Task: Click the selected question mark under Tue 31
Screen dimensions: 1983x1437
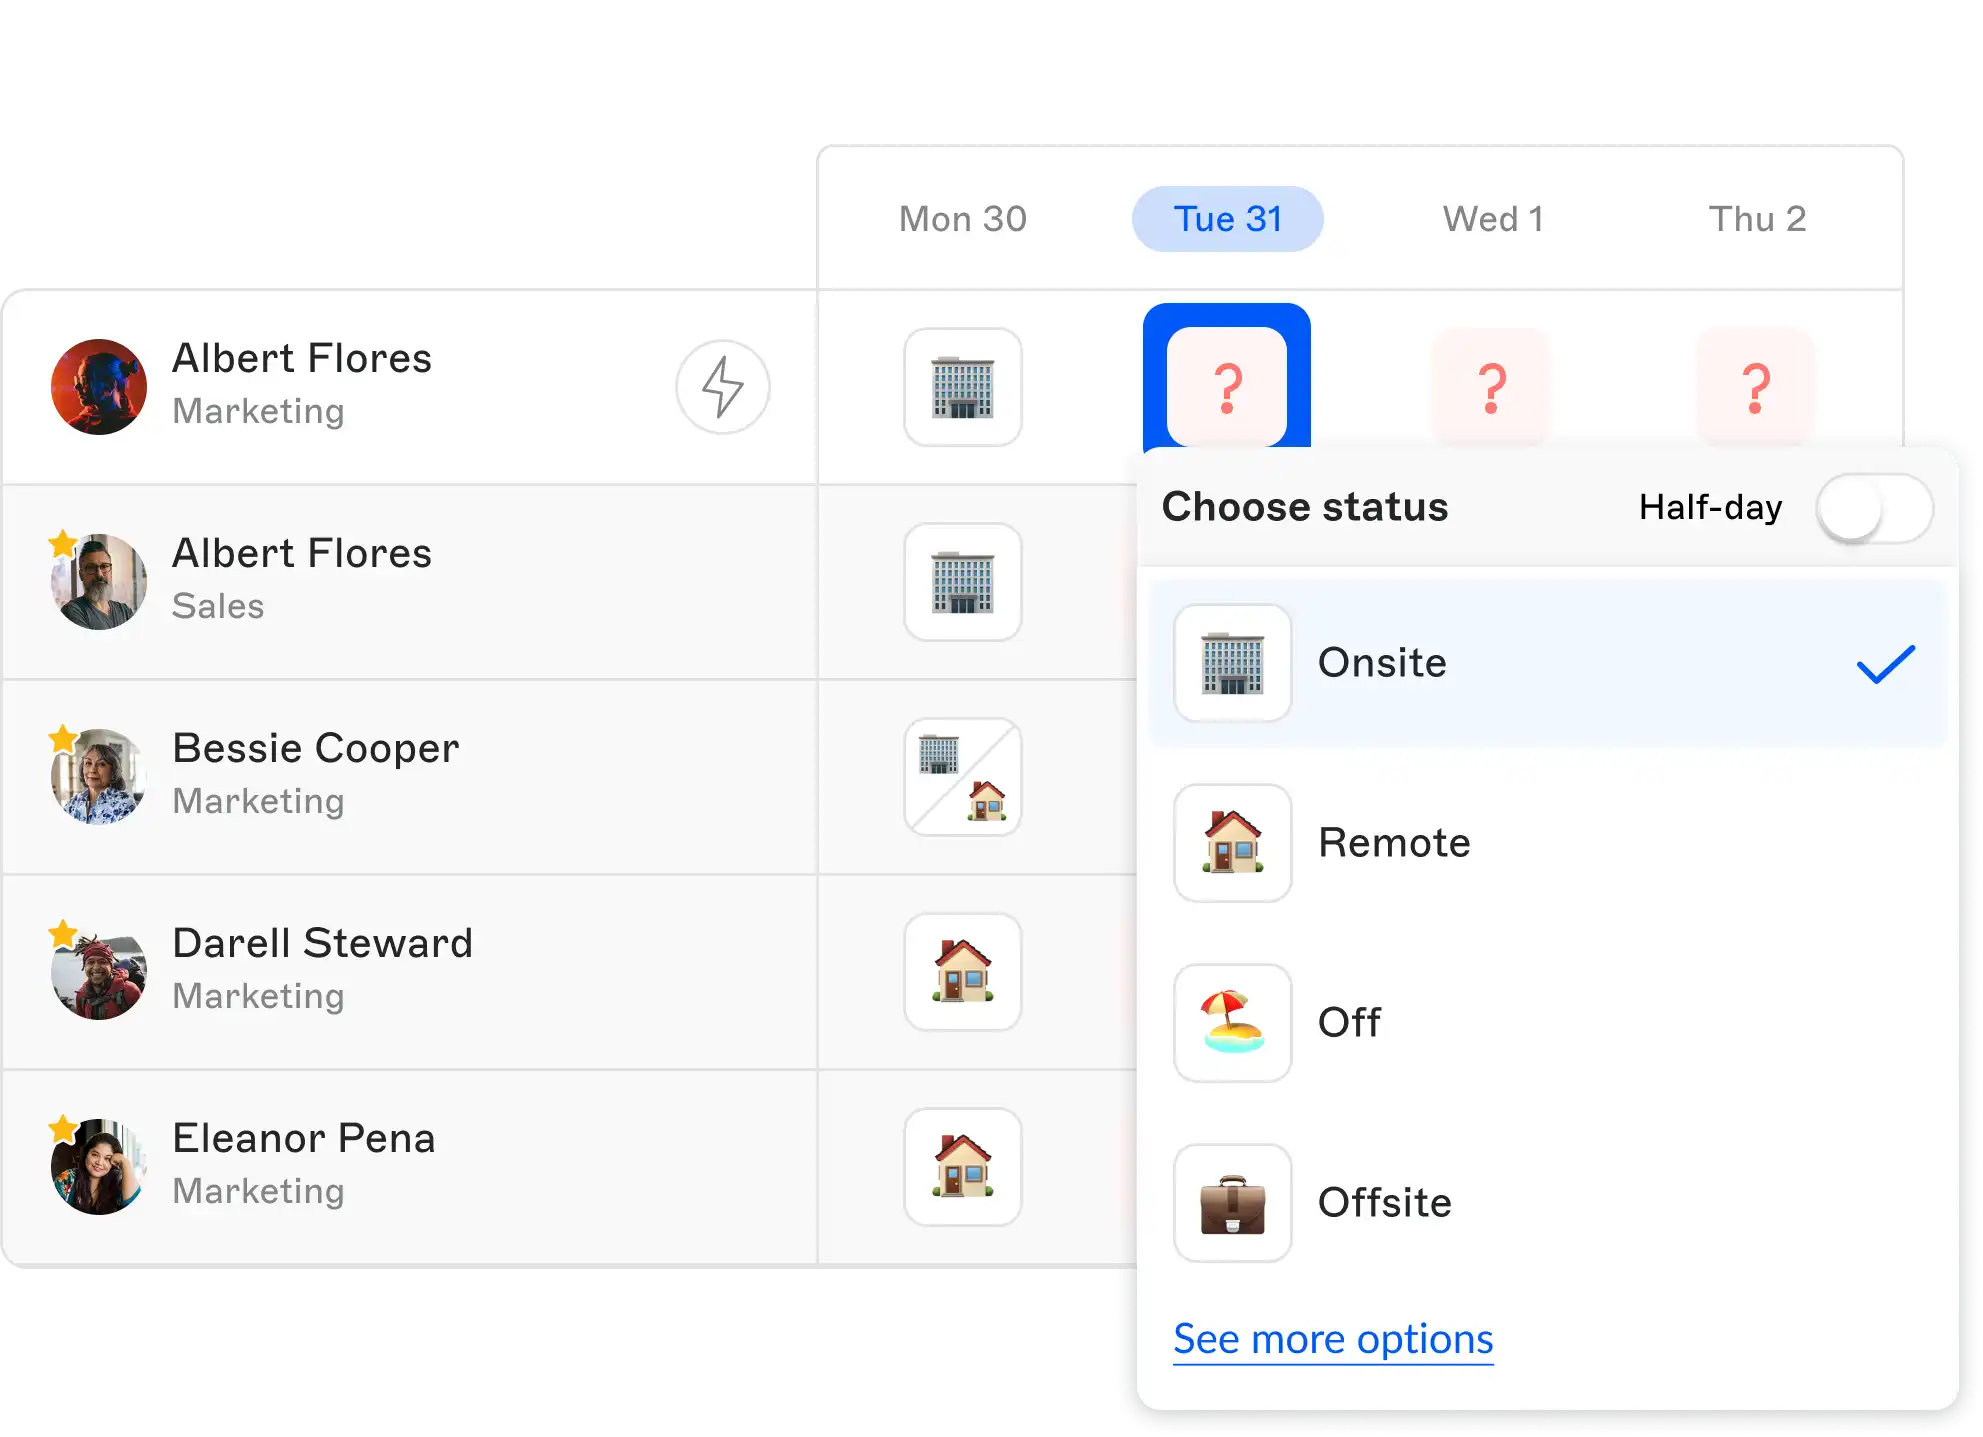Action: click(1229, 387)
